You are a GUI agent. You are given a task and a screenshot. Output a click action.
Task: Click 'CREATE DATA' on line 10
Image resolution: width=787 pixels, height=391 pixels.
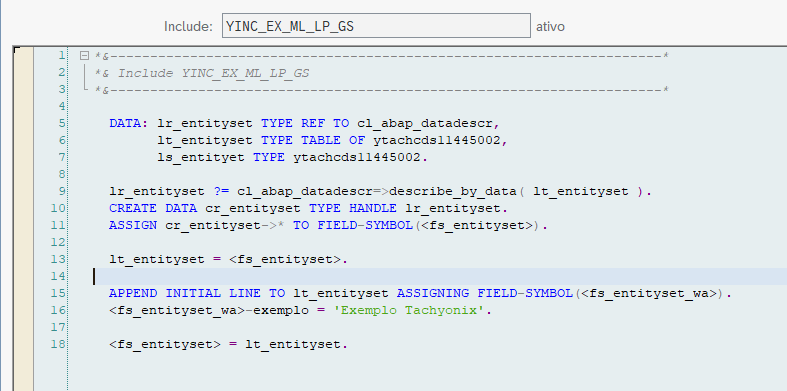click(153, 208)
